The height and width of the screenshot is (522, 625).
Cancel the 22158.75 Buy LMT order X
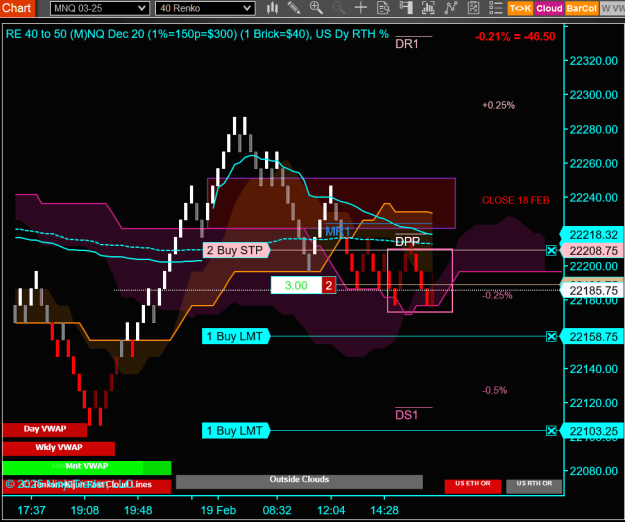point(551,337)
